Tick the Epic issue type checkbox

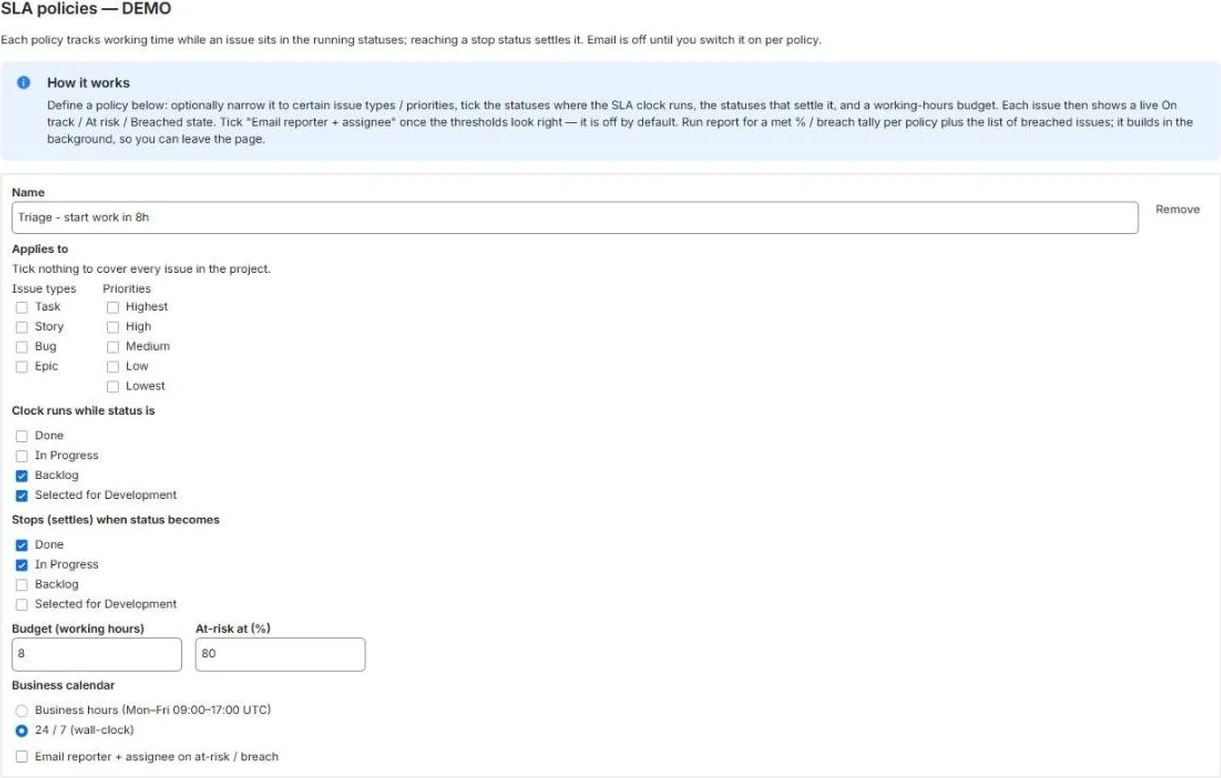coord(22,367)
